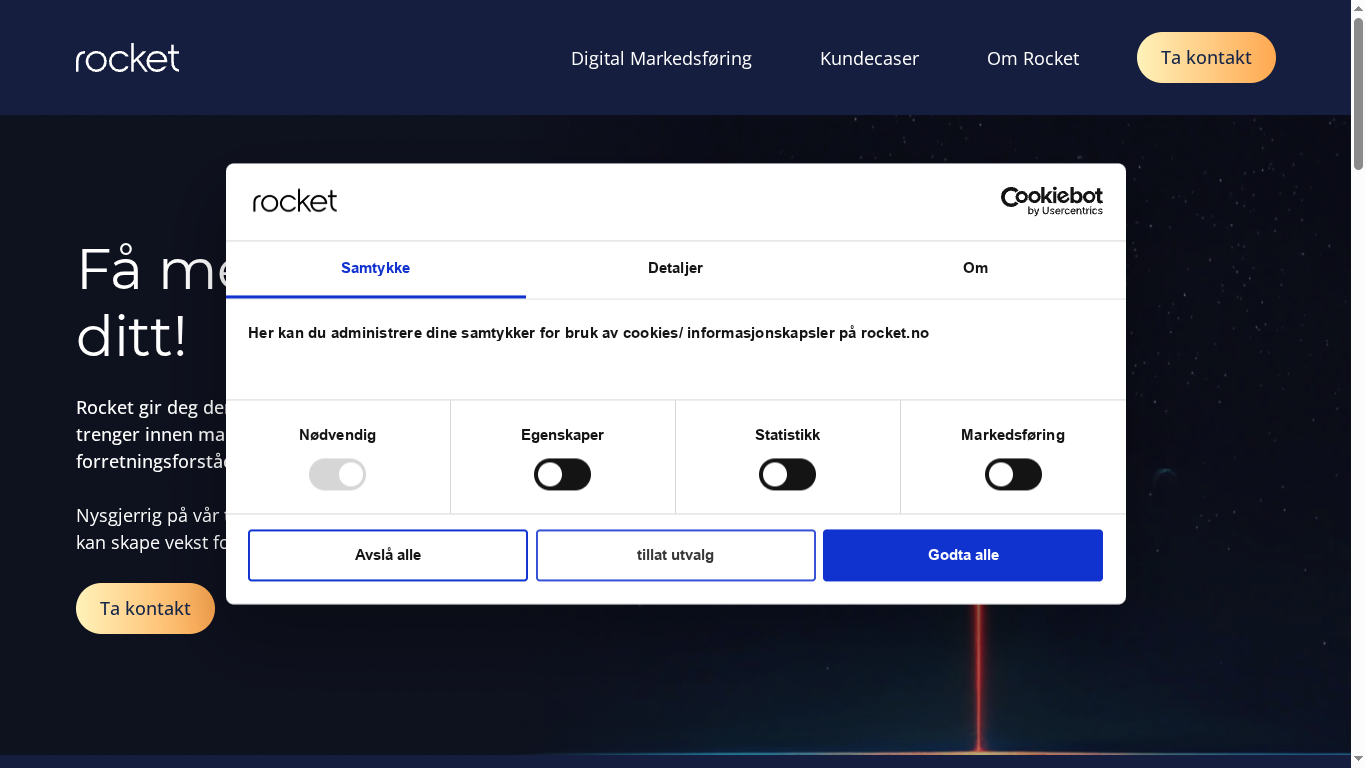Enable the Markedsføring cookies toggle
Screen dimensions: 1366x768
pos(1013,474)
